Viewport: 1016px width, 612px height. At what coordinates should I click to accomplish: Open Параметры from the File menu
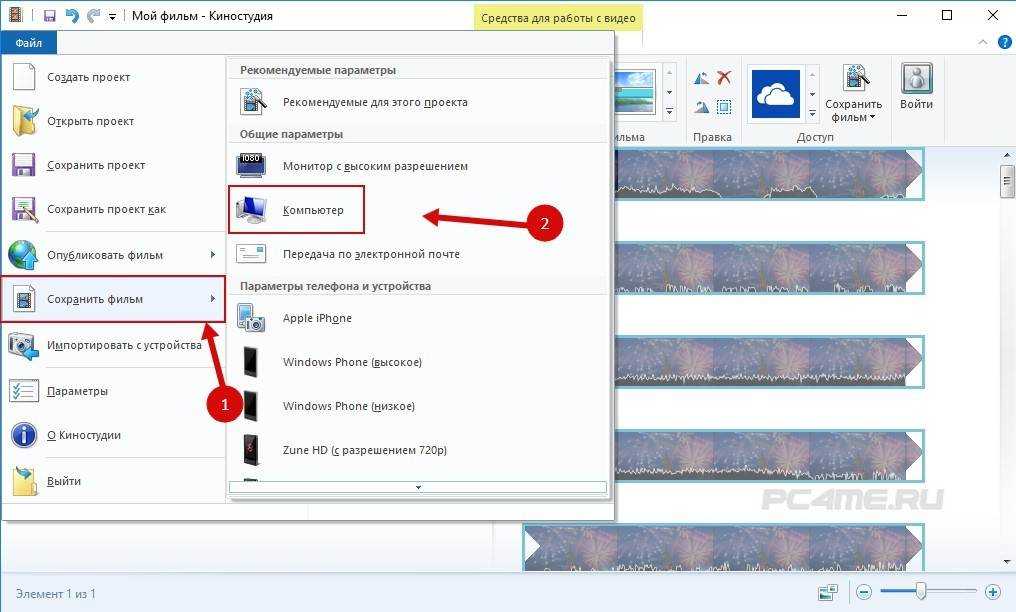[x=113, y=391]
